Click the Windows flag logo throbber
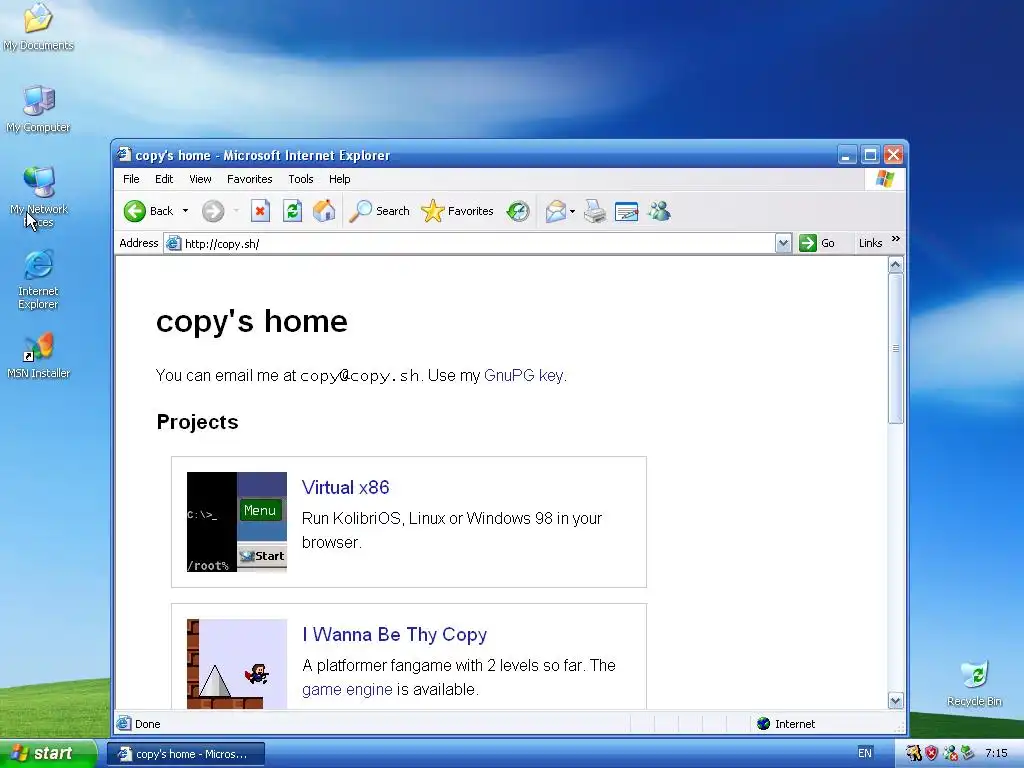 [885, 179]
